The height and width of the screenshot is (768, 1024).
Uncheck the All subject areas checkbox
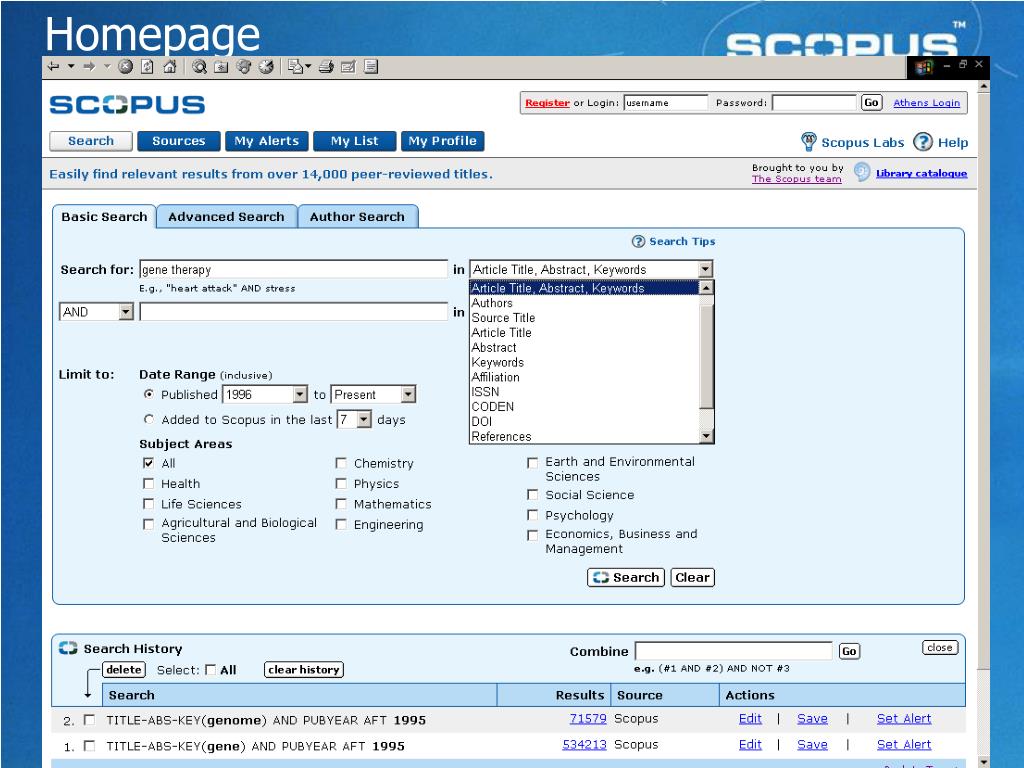[148, 463]
